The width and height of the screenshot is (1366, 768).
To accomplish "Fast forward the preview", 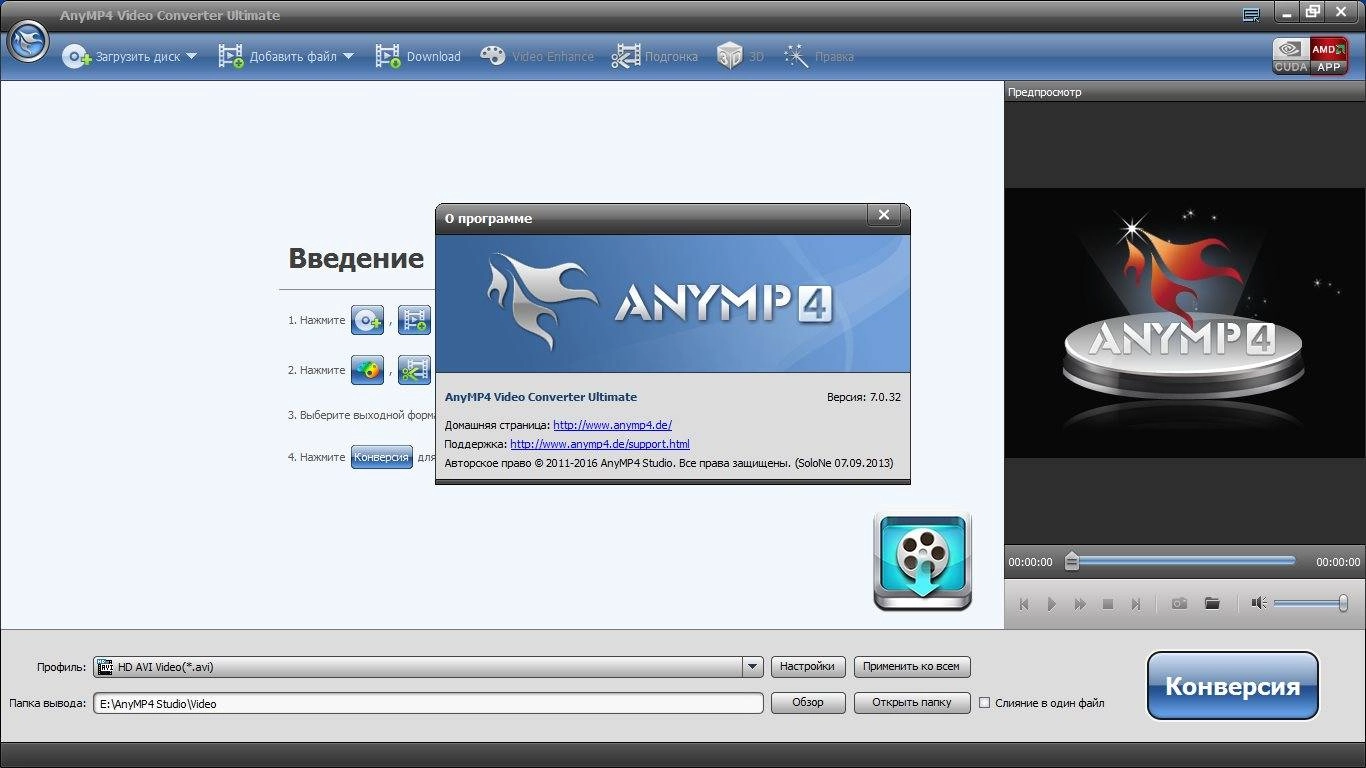I will (x=1080, y=604).
